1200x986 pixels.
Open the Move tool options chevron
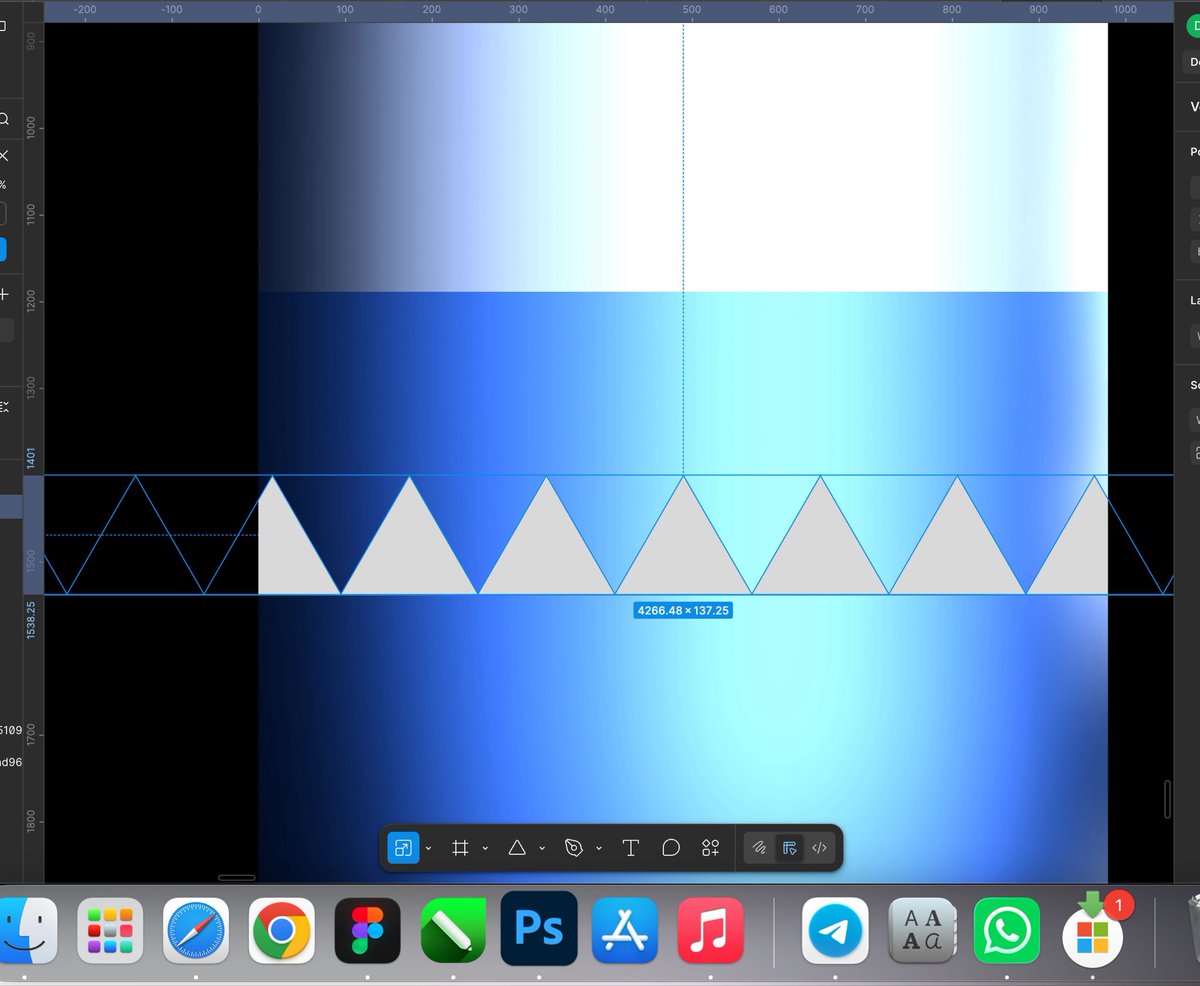pyautogui.click(x=429, y=848)
